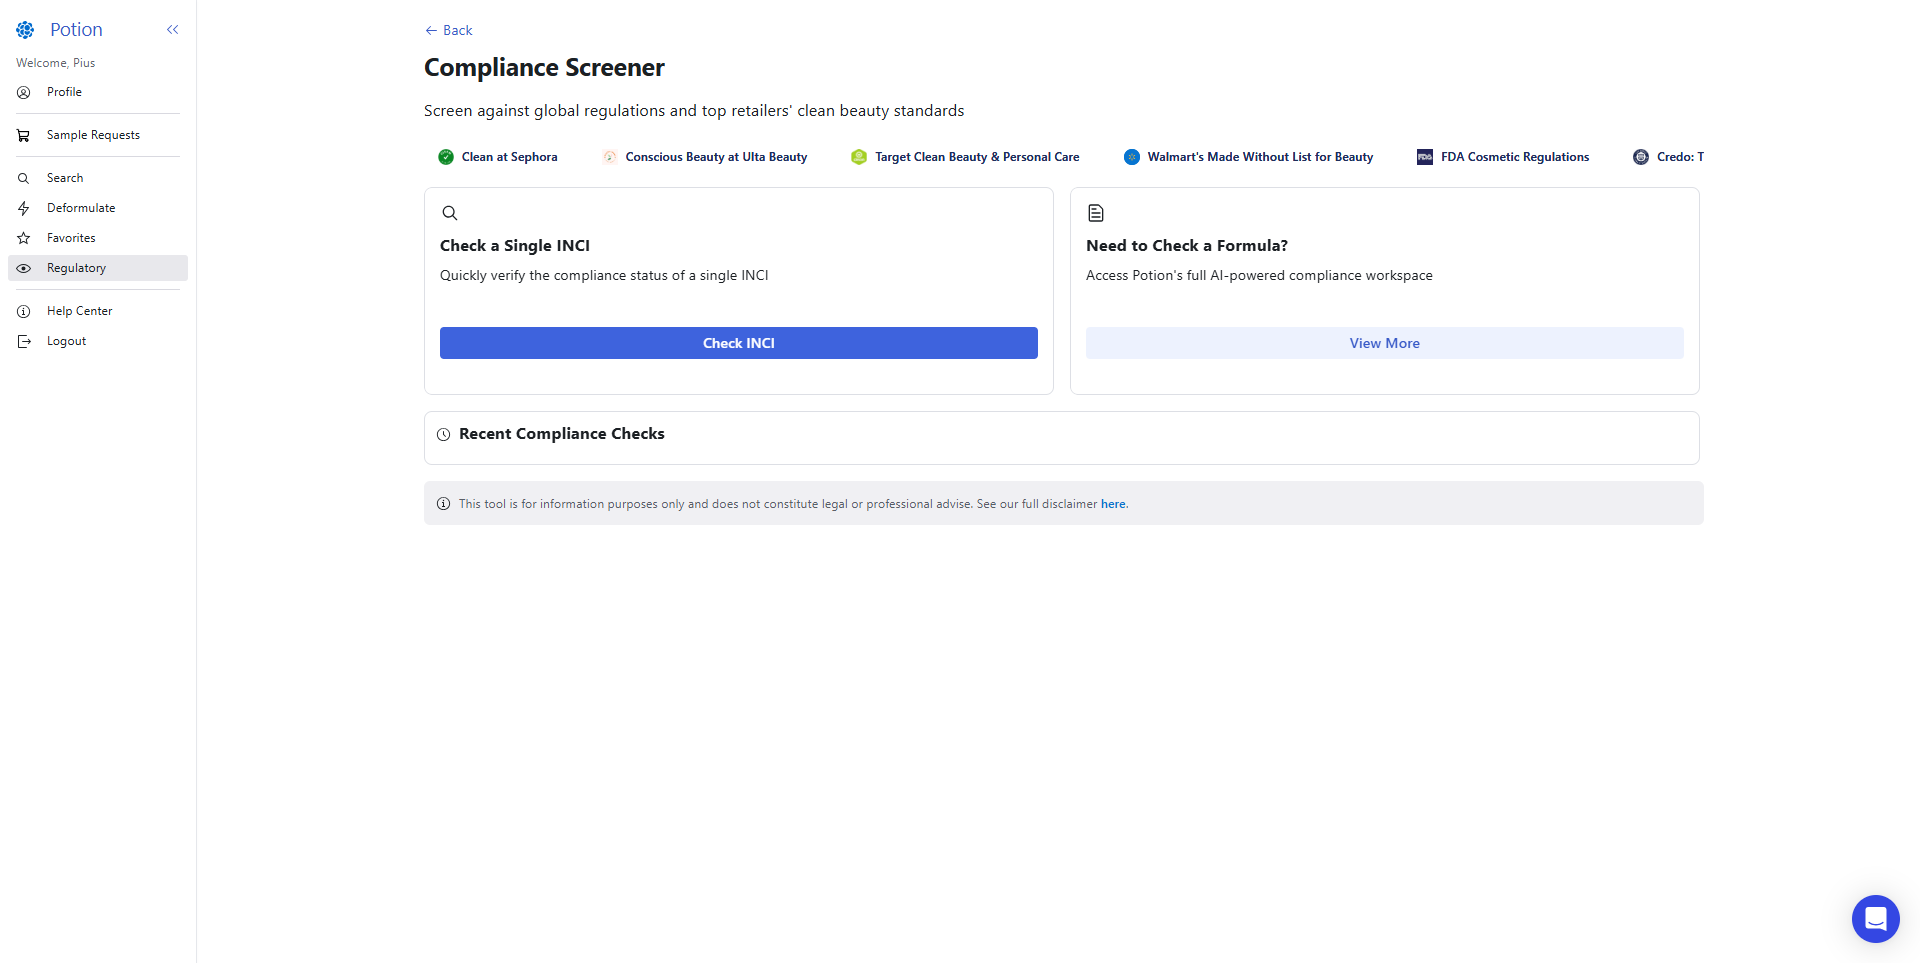1920x963 pixels.
Task: Collapse the sidebar with double chevron
Action: click(x=172, y=30)
